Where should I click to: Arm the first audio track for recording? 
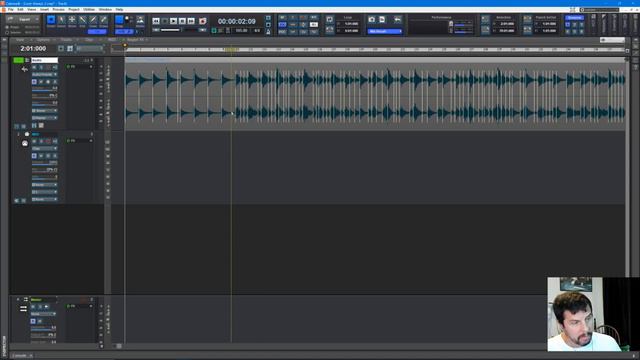[x=48, y=67]
